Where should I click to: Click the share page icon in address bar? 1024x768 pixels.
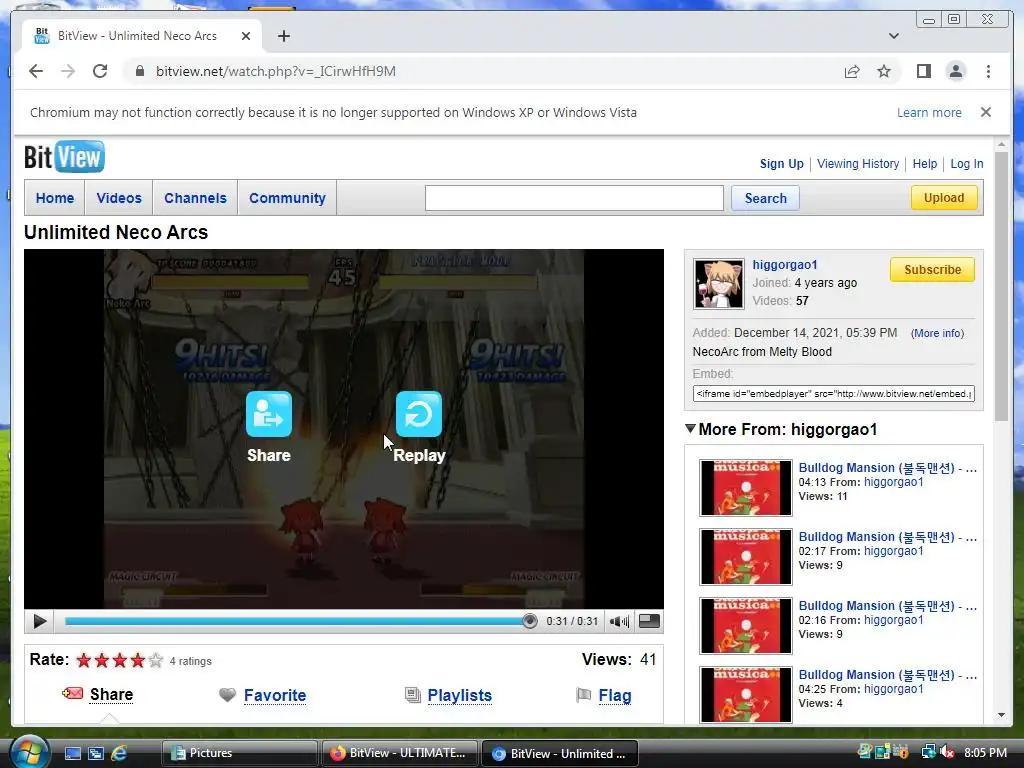point(852,71)
